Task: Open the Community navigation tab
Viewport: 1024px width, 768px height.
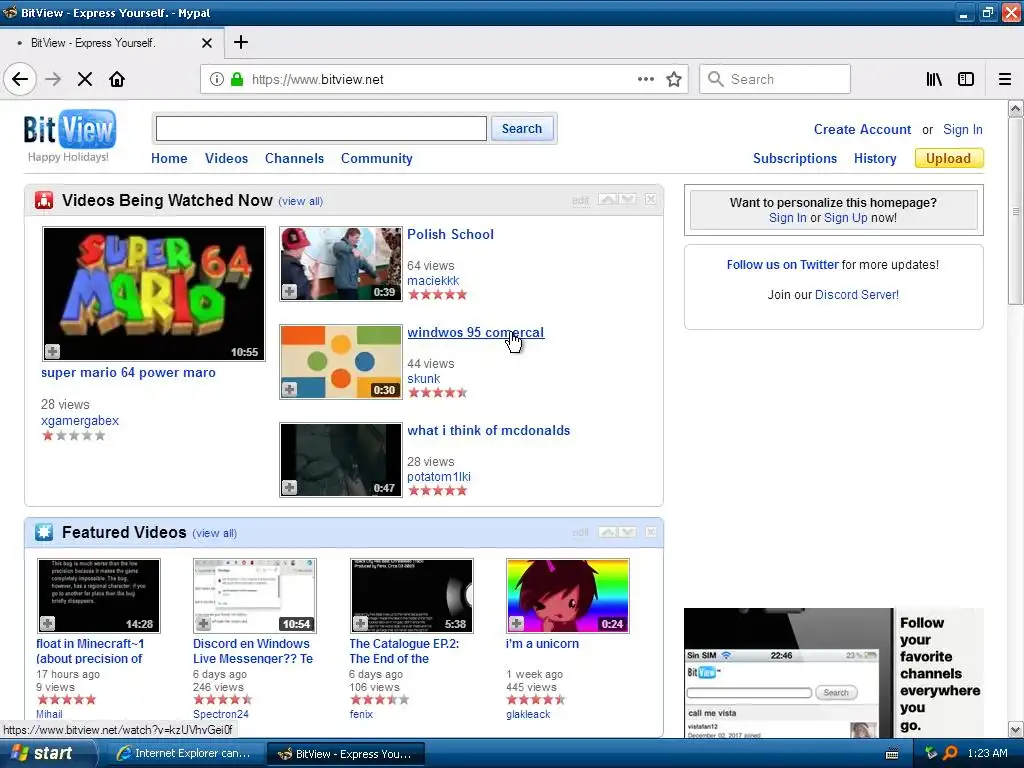Action: (377, 158)
